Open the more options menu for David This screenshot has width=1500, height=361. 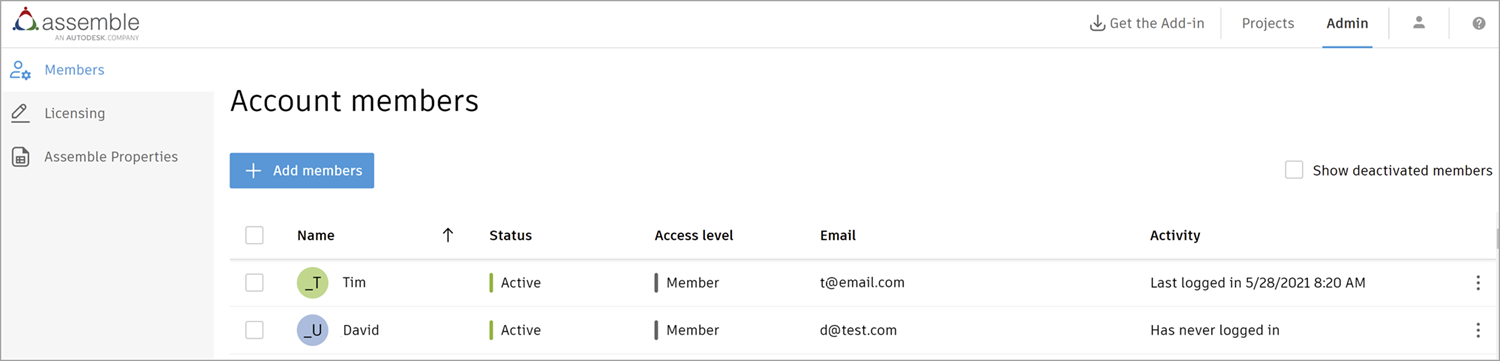tap(1478, 330)
